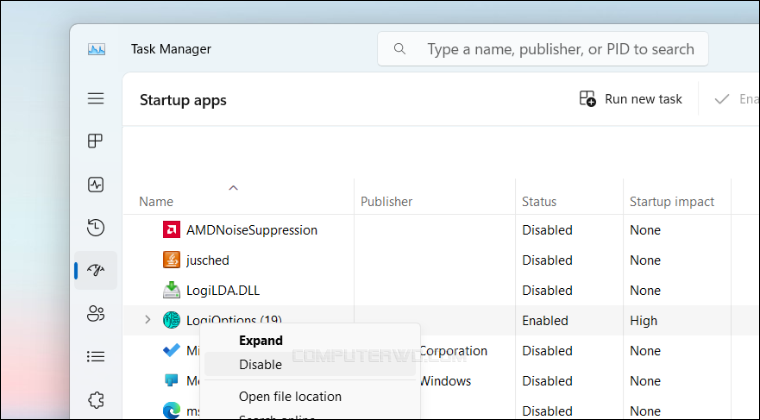Click the Run new task icon

(x=587, y=98)
